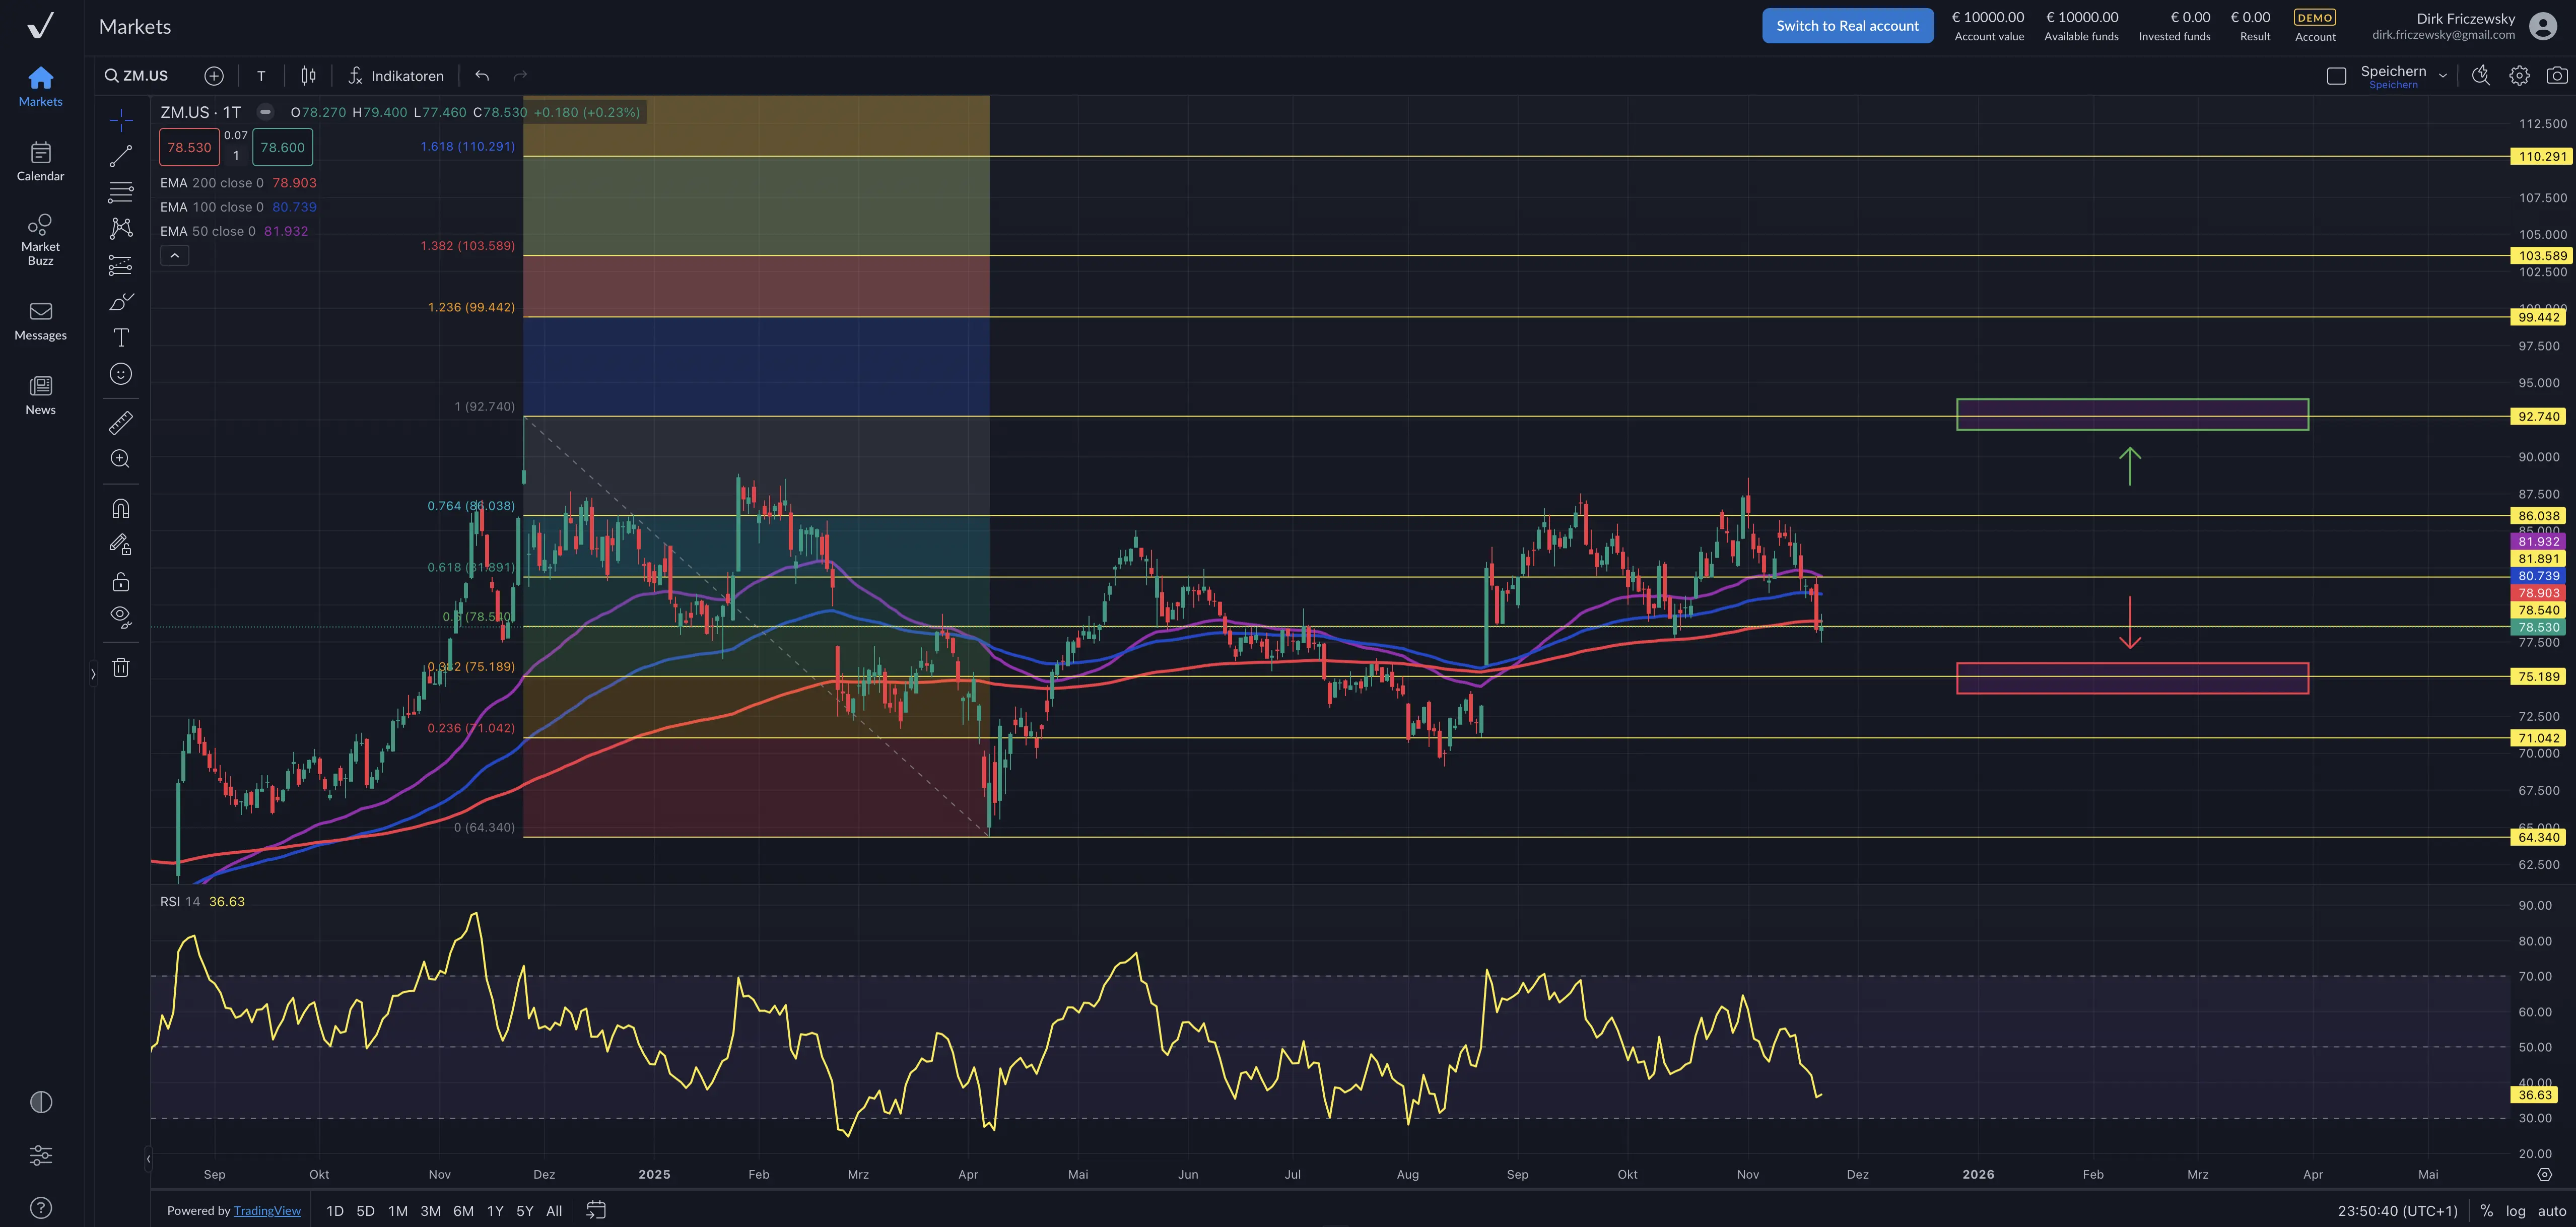Expand the Speichern dropdown arrow

(2443, 76)
